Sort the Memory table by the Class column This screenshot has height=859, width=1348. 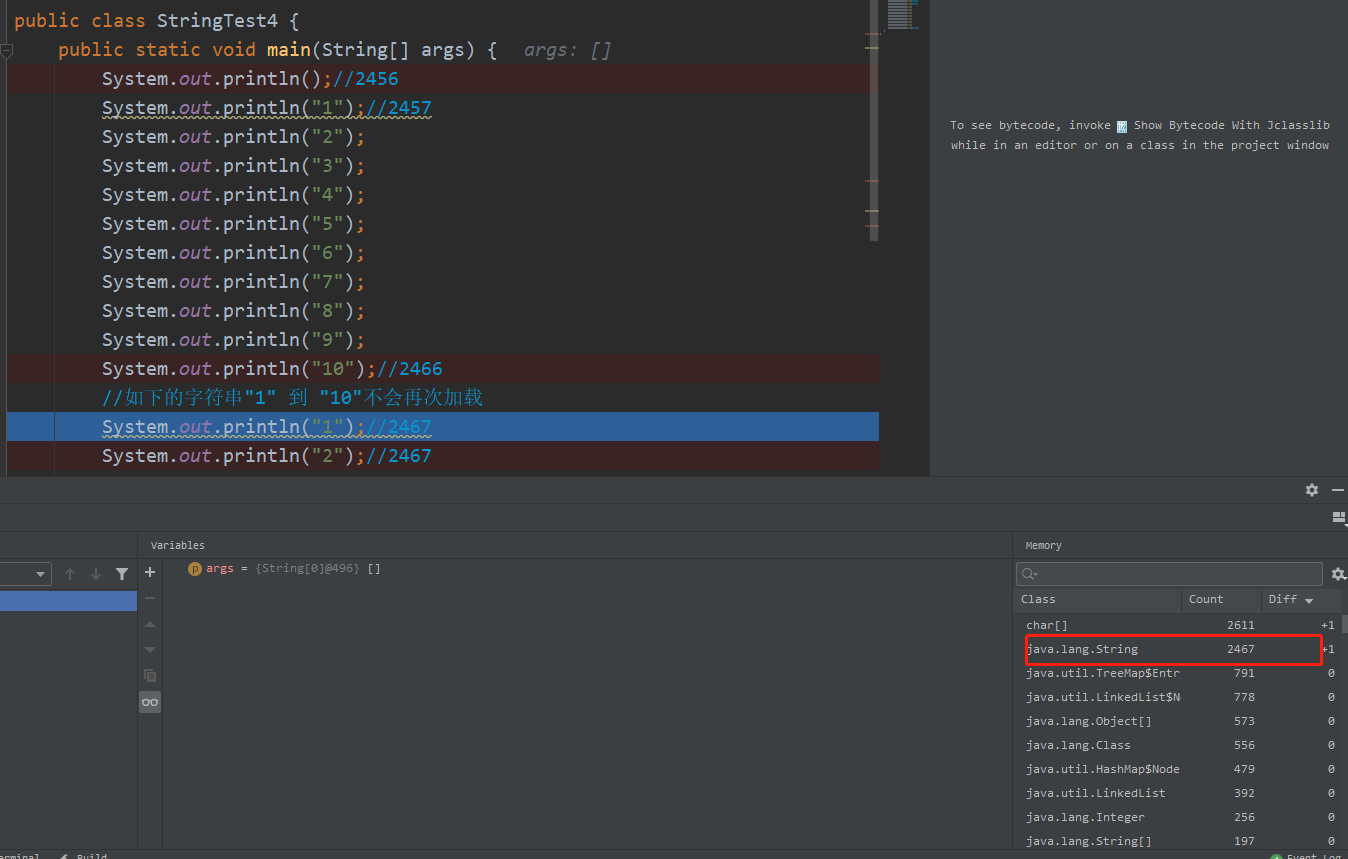(1098, 599)
